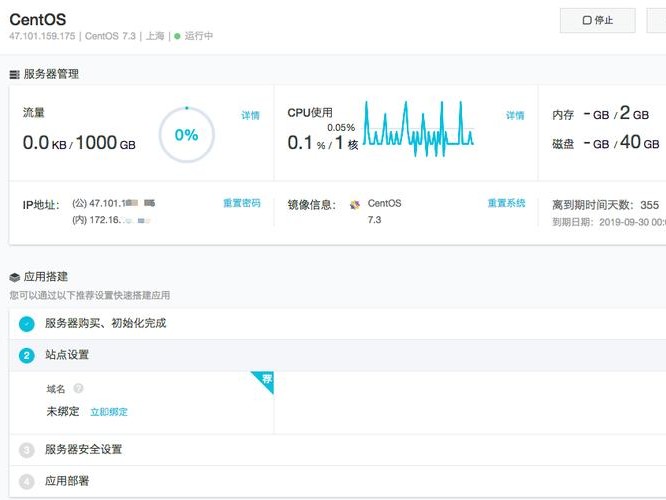Click the 应用搭建 section icon
Image resolution: width=666 pixels, height=500 pixels.
[14, 277]
